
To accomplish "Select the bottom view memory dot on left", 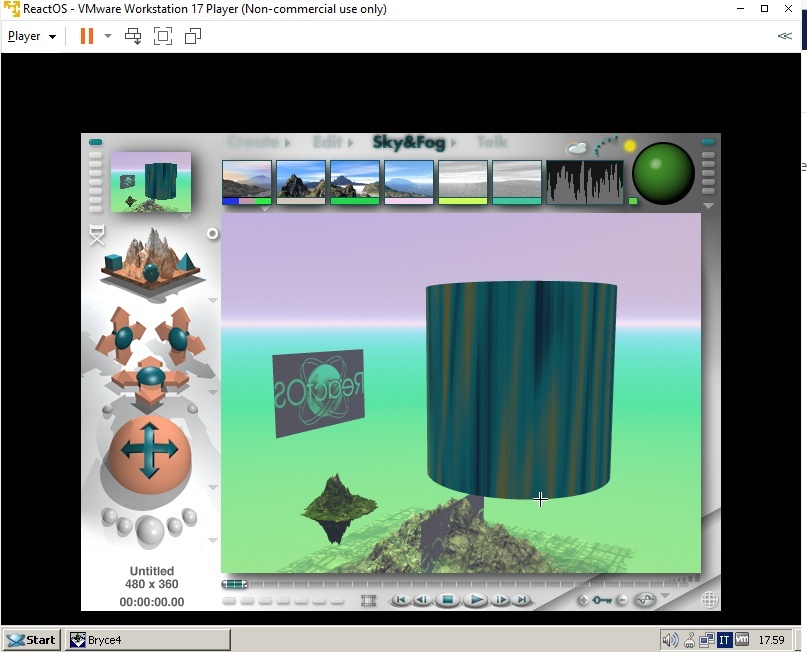I will (x=96, y=208).
